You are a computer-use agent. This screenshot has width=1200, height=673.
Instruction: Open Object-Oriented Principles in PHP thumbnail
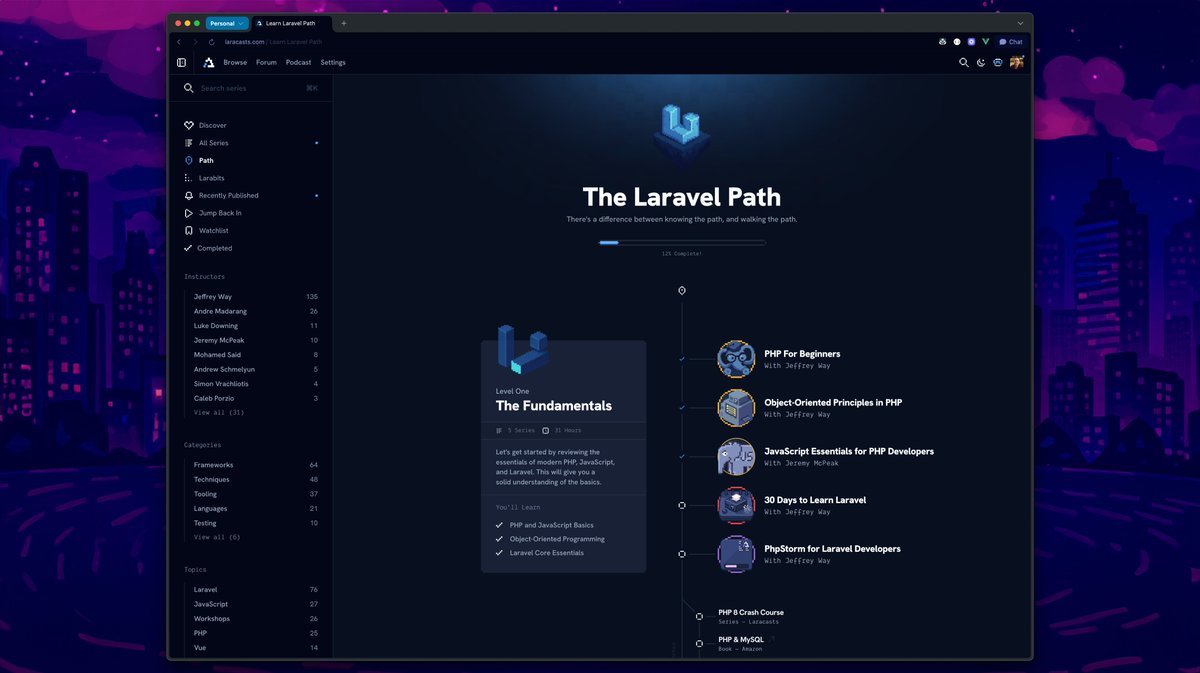click(x=736, y=408)
